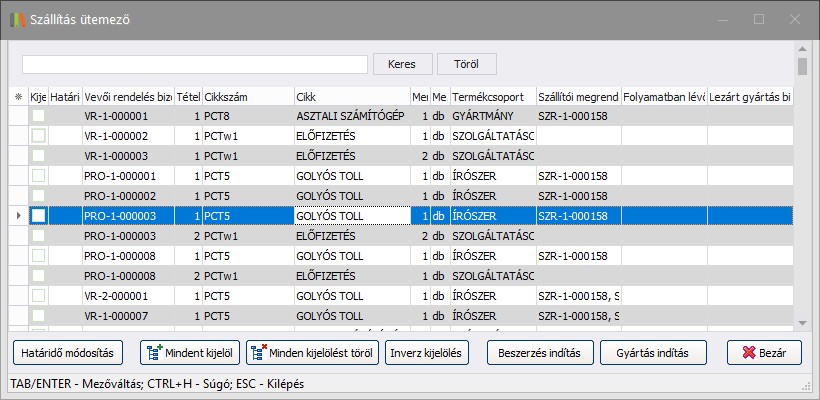Select the ASZTALI SZÁMÍTÓGÉP cell
820x400 pixels.
point(351,116)
